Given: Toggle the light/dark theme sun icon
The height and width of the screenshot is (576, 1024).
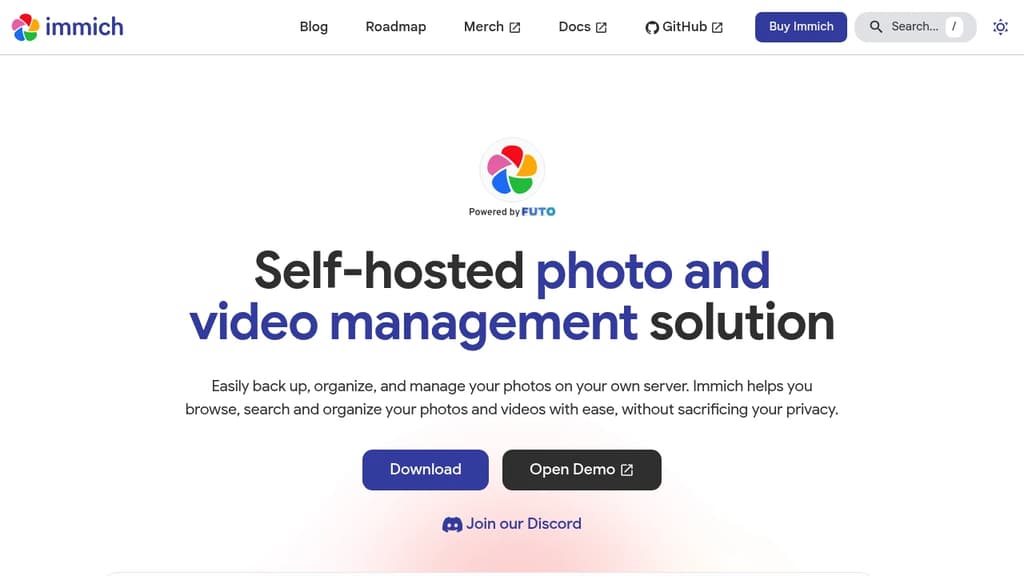Looking at the screenshot, I should click(x=1000, y=27).
